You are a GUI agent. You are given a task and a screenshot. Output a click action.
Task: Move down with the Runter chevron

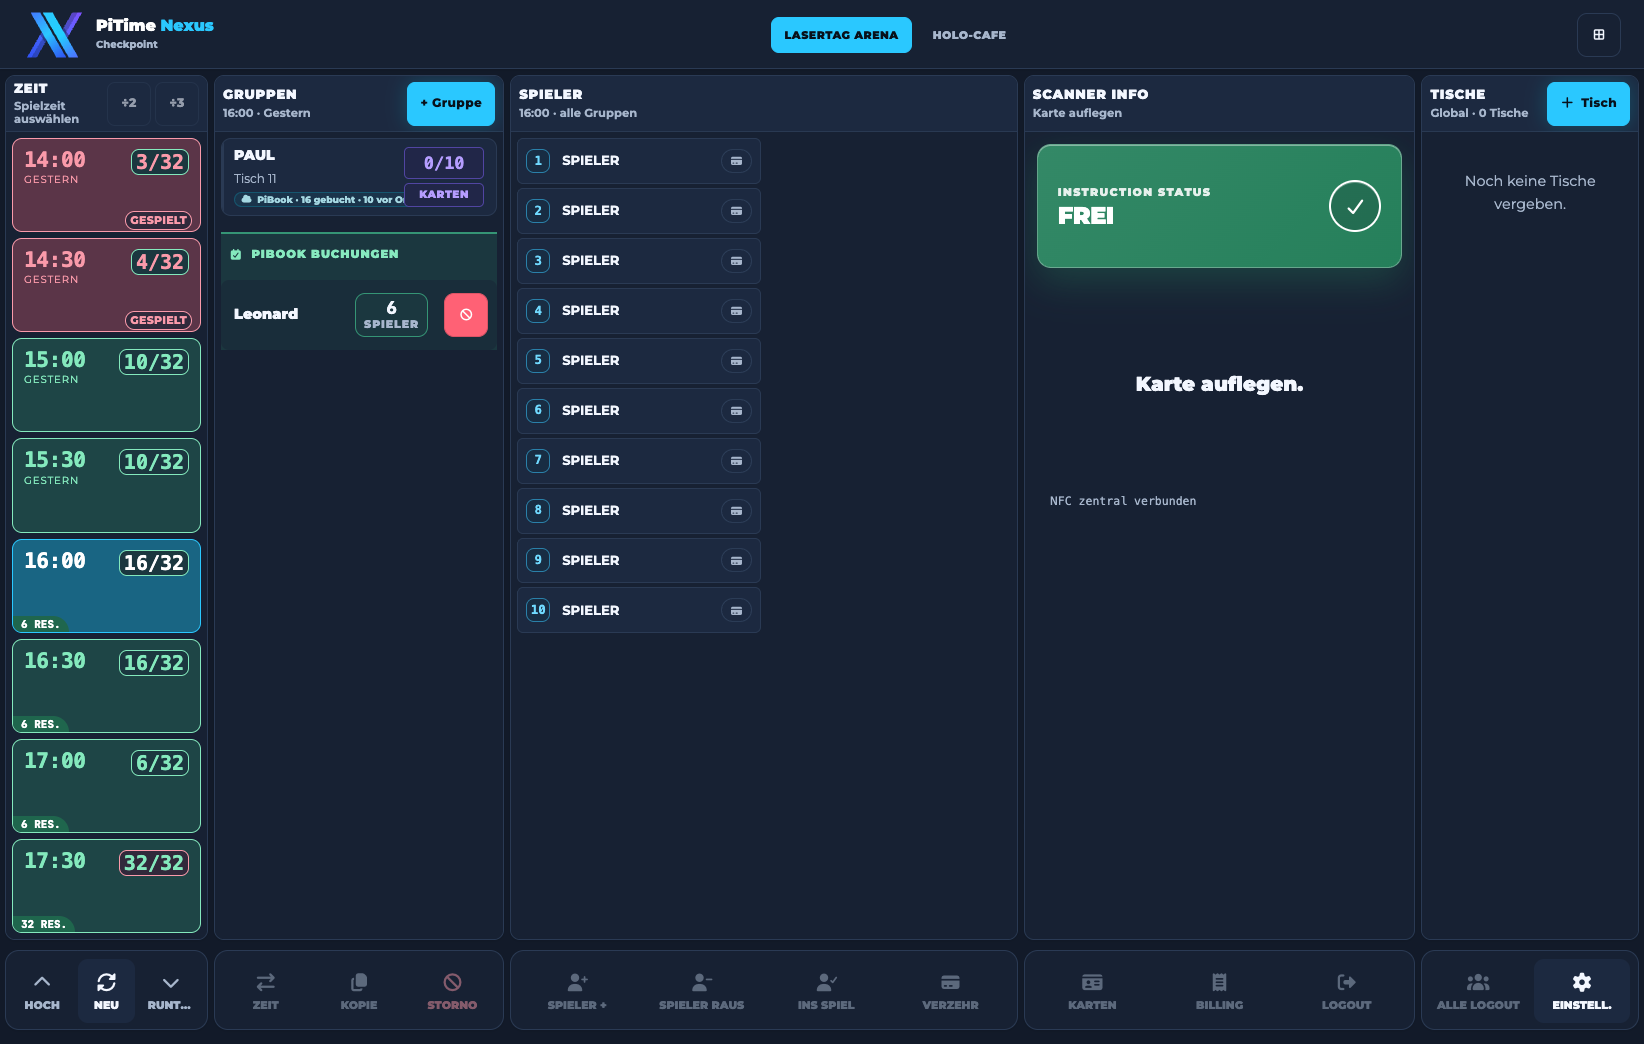pyautogui.click(x=170, y=990)
